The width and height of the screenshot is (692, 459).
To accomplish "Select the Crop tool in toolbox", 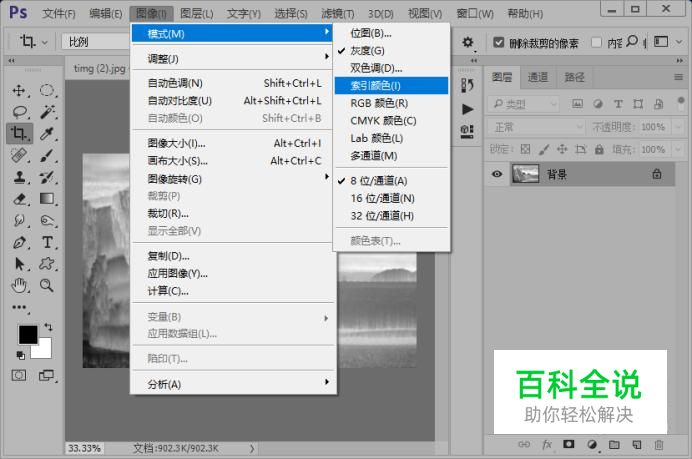I will (19, 133).
